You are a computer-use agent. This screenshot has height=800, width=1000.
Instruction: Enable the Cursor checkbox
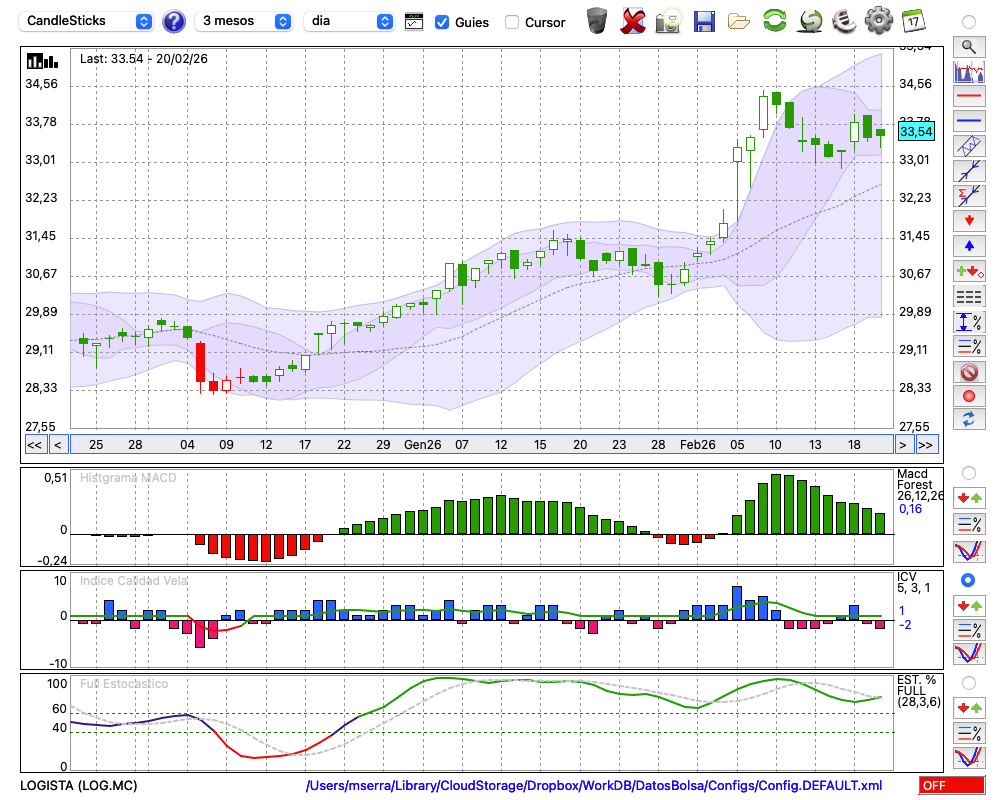(512, 22)
